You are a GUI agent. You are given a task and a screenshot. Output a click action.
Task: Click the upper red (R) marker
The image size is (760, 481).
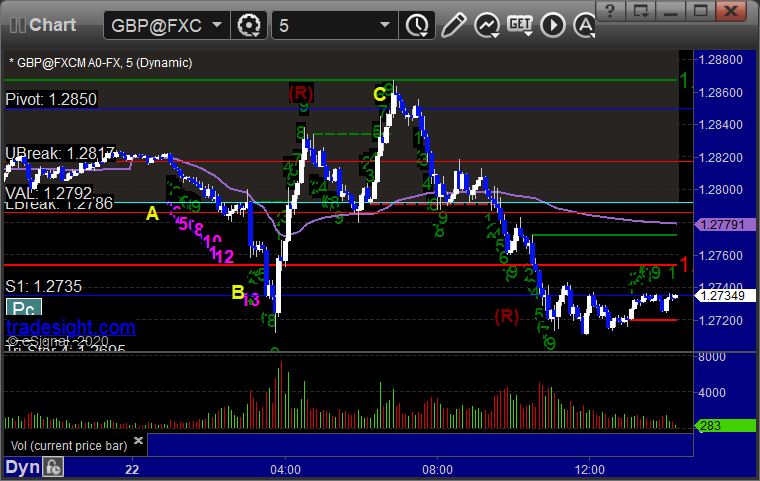coord(301,93)
